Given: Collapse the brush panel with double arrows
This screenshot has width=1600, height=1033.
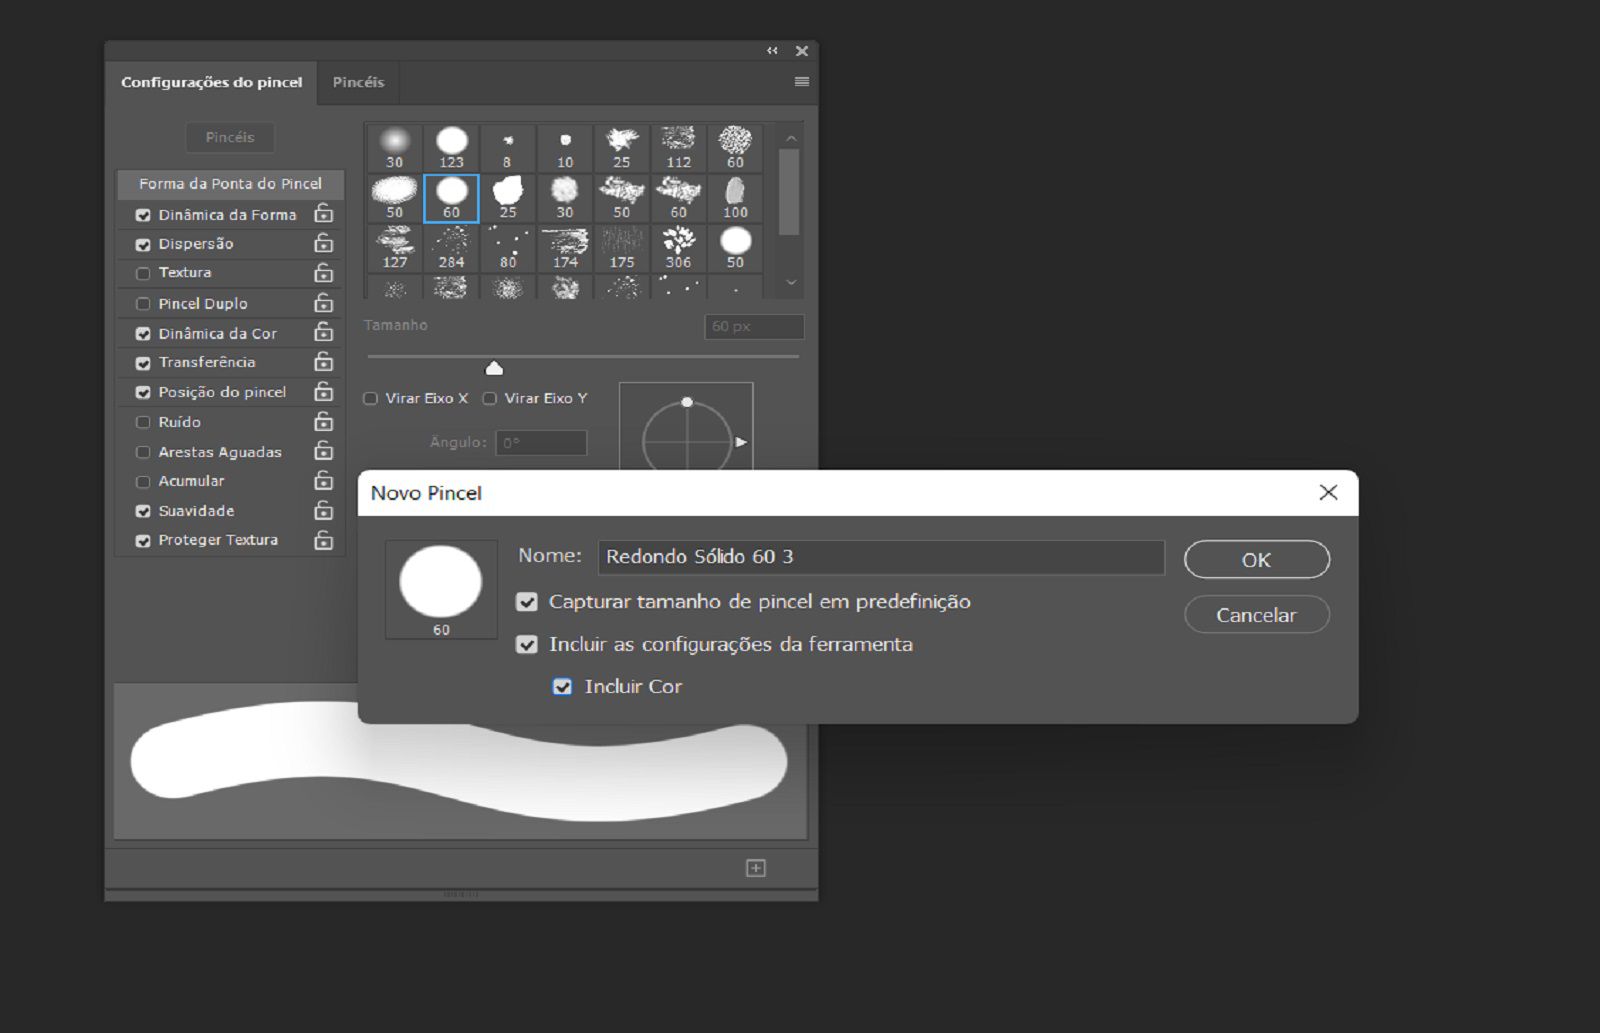Looking at the screenshot, I should [772, 51].
